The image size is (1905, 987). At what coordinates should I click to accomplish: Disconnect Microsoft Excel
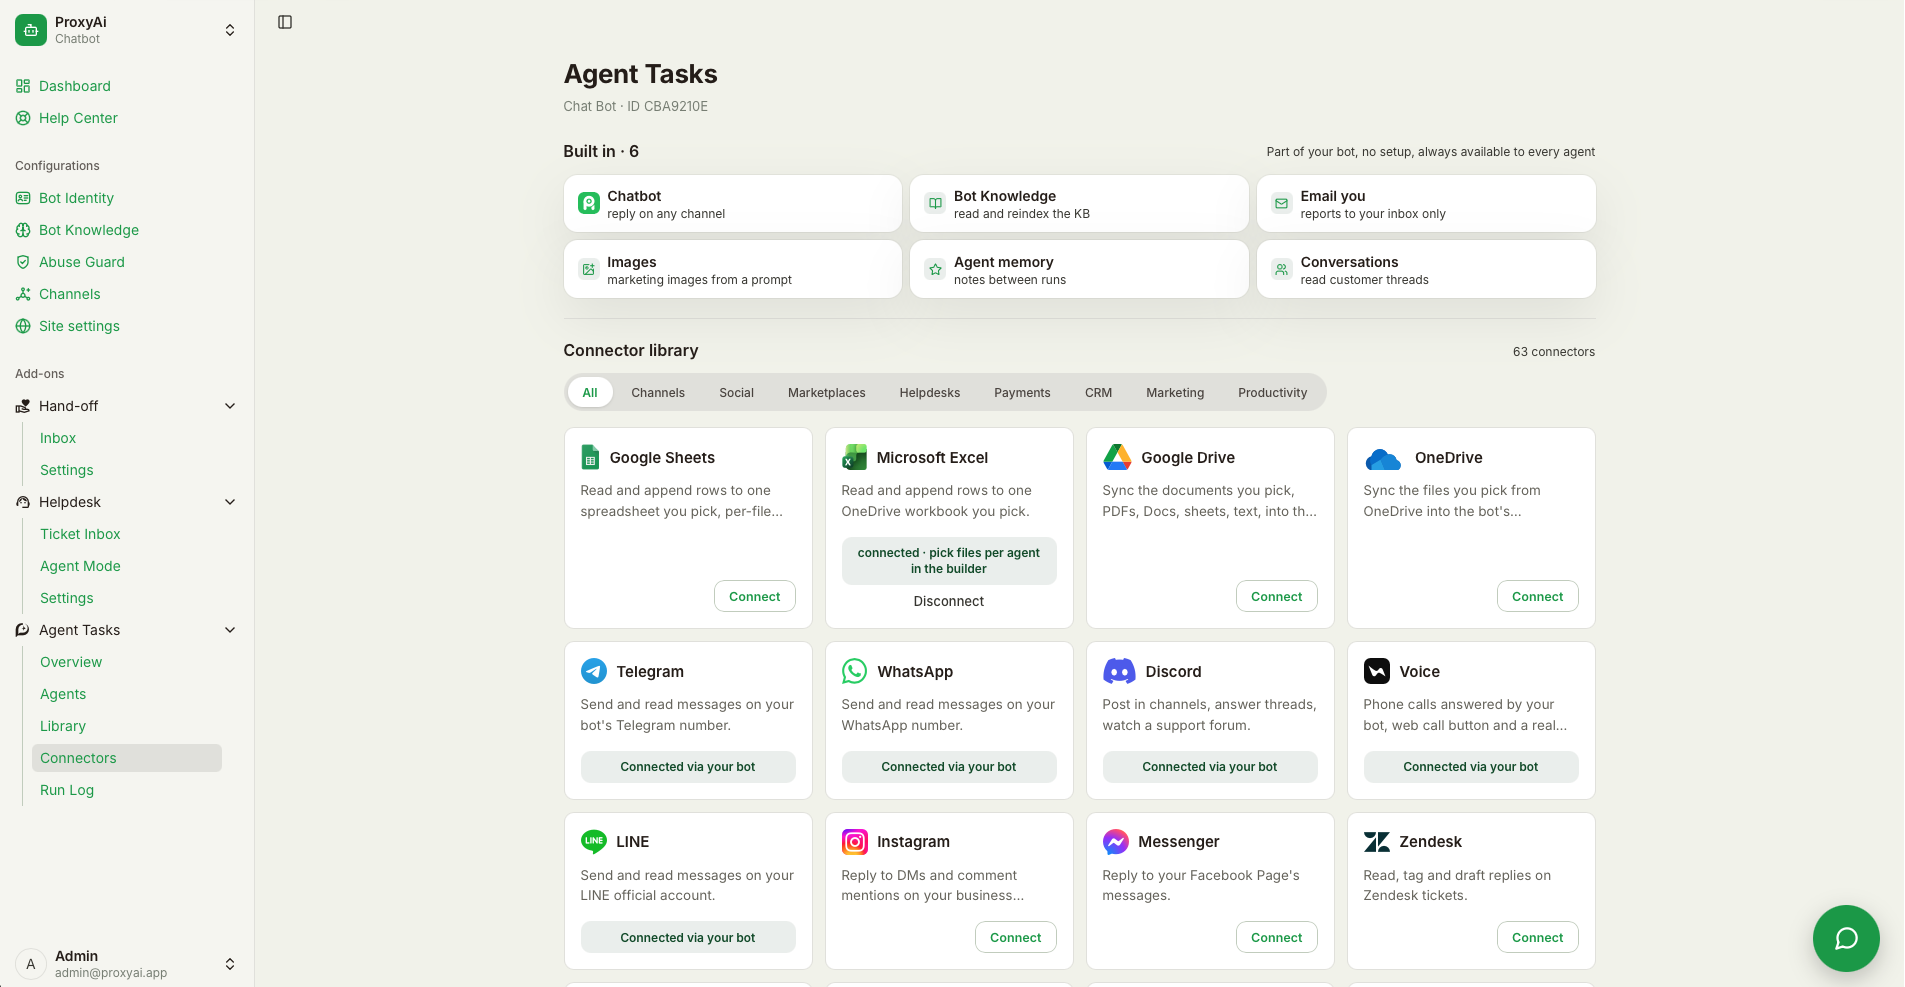[949, 601]
